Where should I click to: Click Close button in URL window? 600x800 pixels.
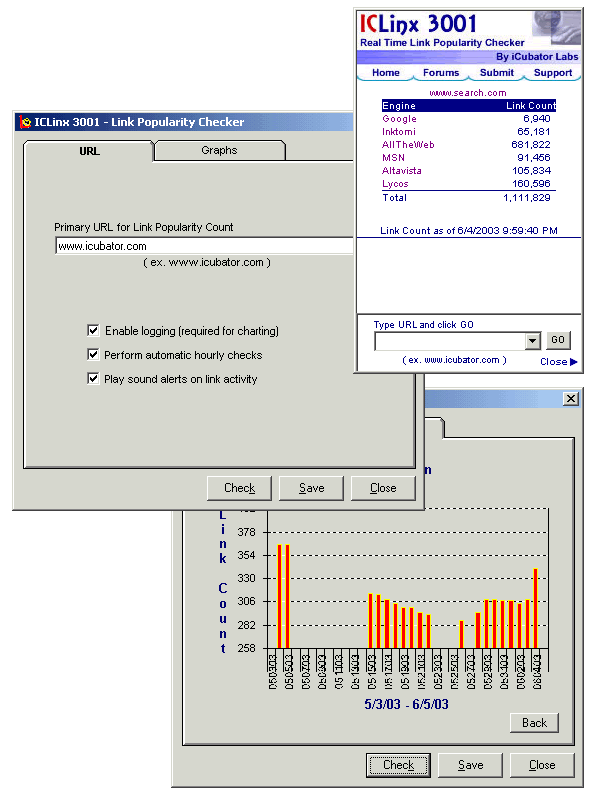click(383, 488)
